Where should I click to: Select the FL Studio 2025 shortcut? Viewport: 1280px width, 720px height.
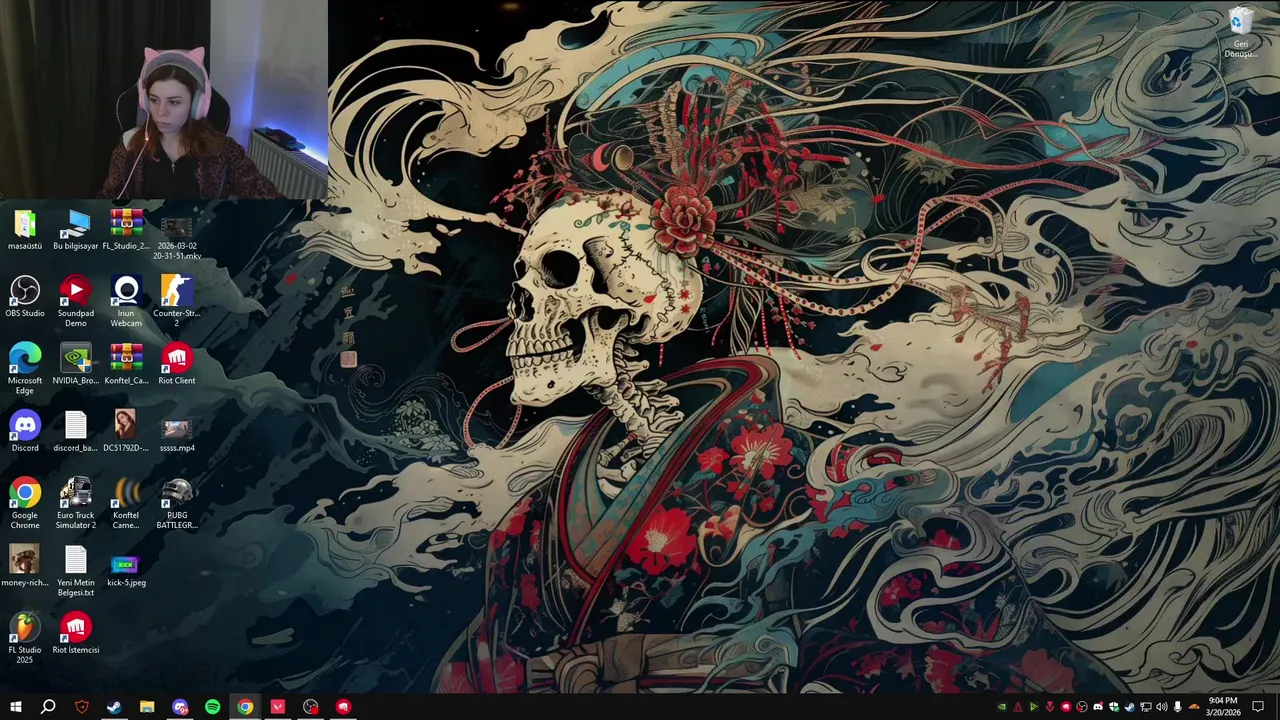click(25, 638)
